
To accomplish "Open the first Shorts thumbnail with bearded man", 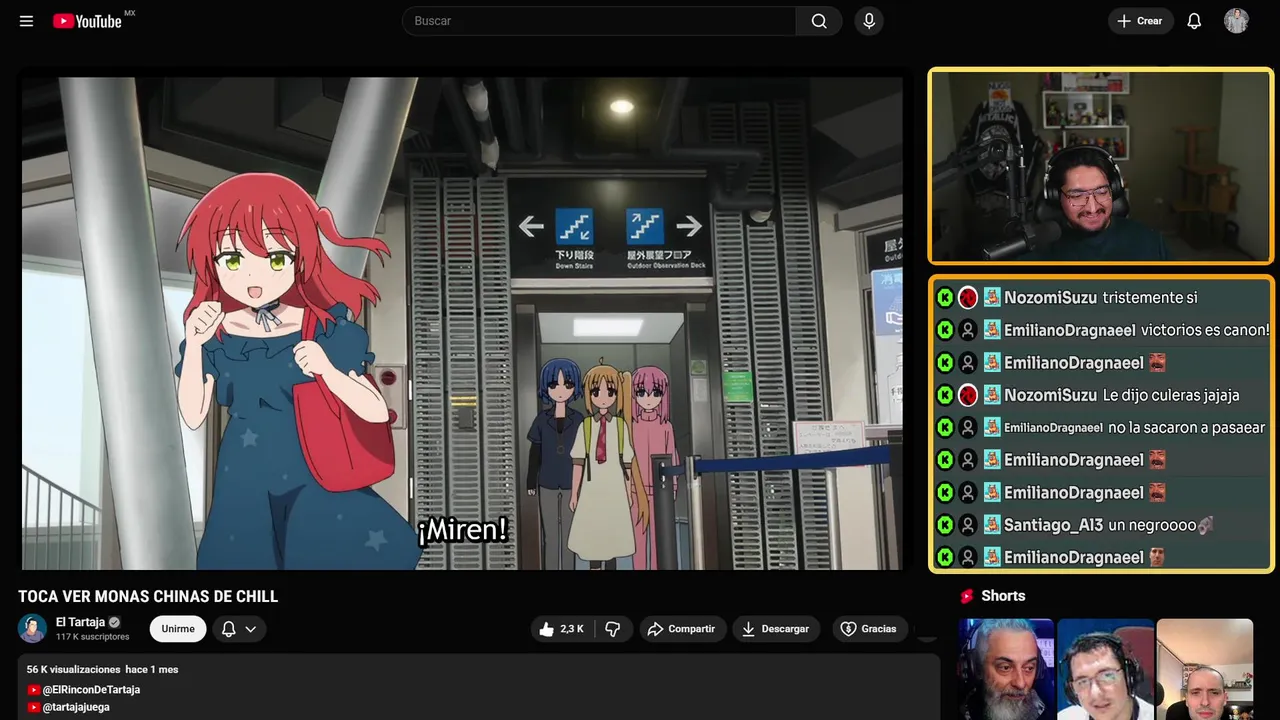I will 1006,669.
